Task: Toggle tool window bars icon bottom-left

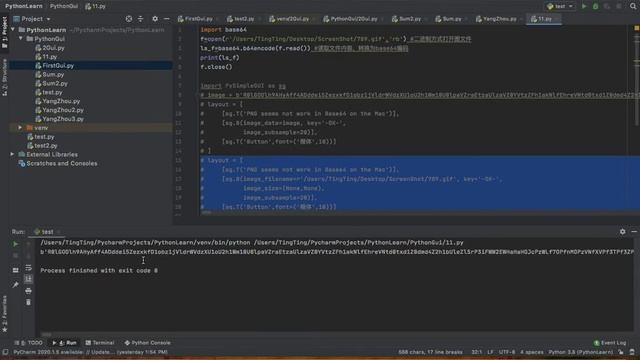Action: click(x=5, y=352)
